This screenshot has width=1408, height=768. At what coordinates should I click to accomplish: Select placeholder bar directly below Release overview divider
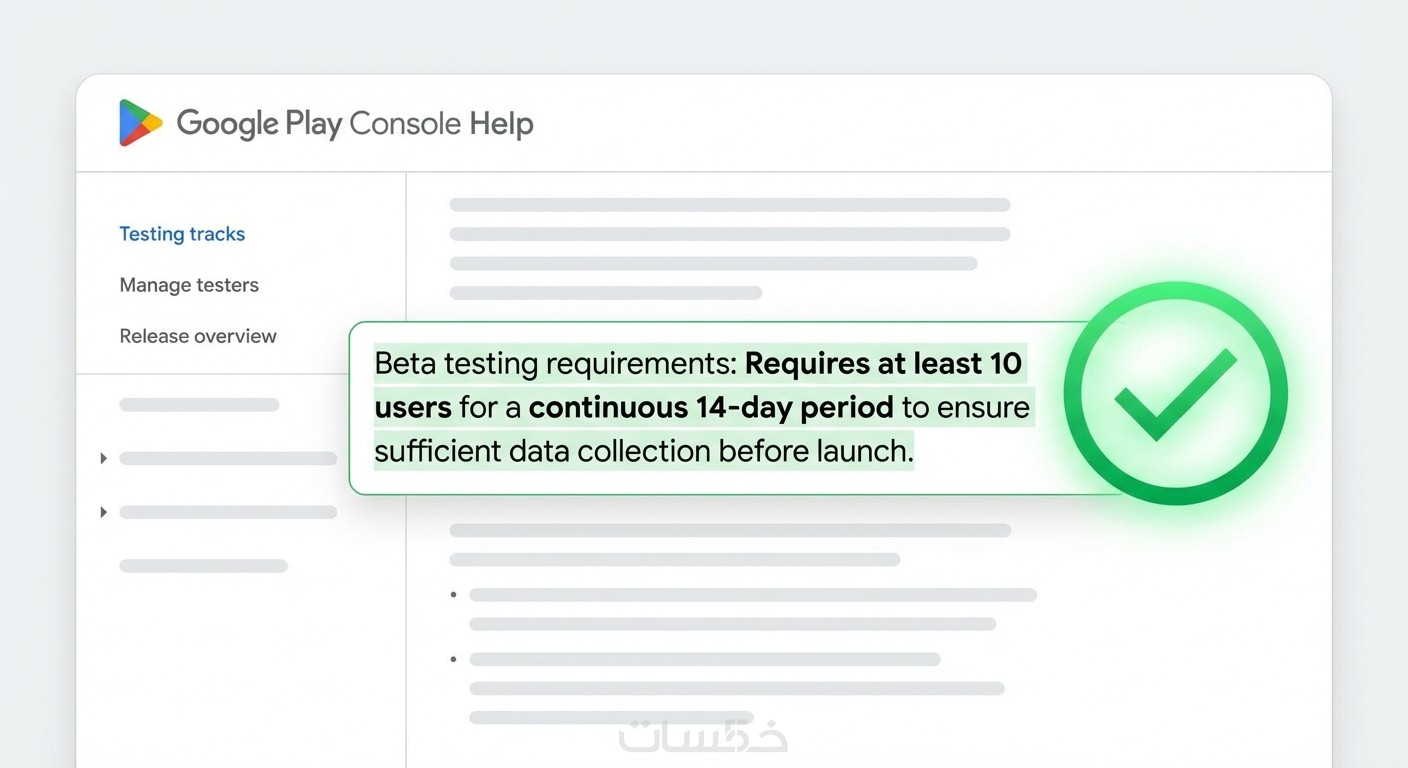point(199,405)
